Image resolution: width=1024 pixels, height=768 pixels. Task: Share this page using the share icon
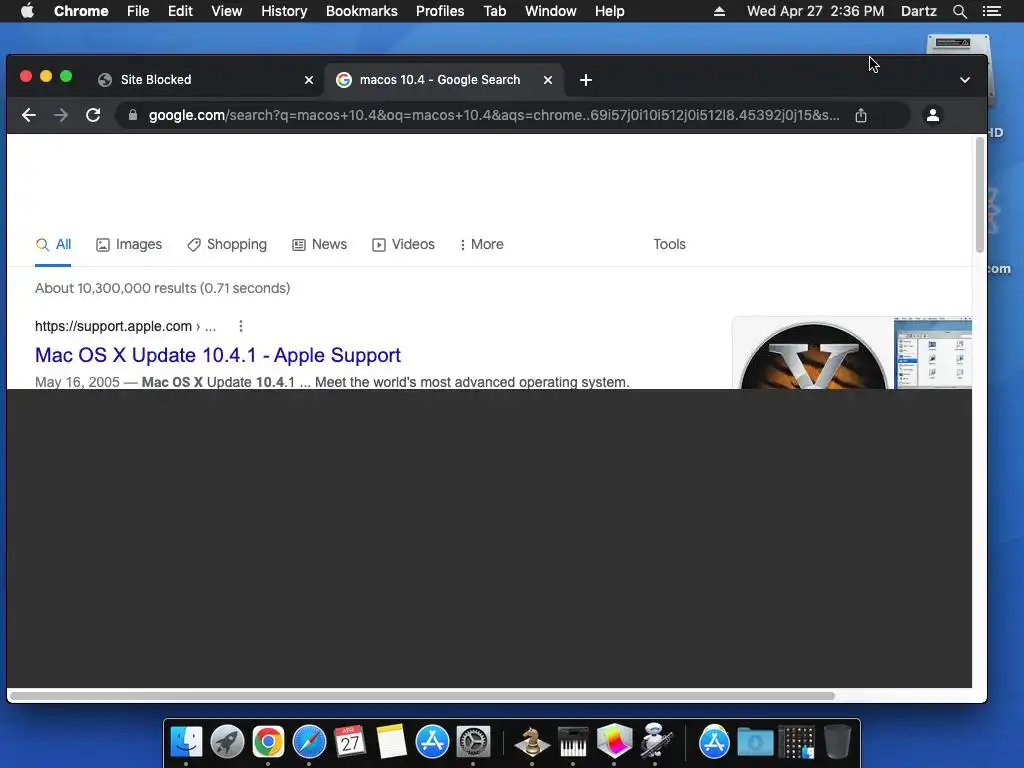point(861,116)
